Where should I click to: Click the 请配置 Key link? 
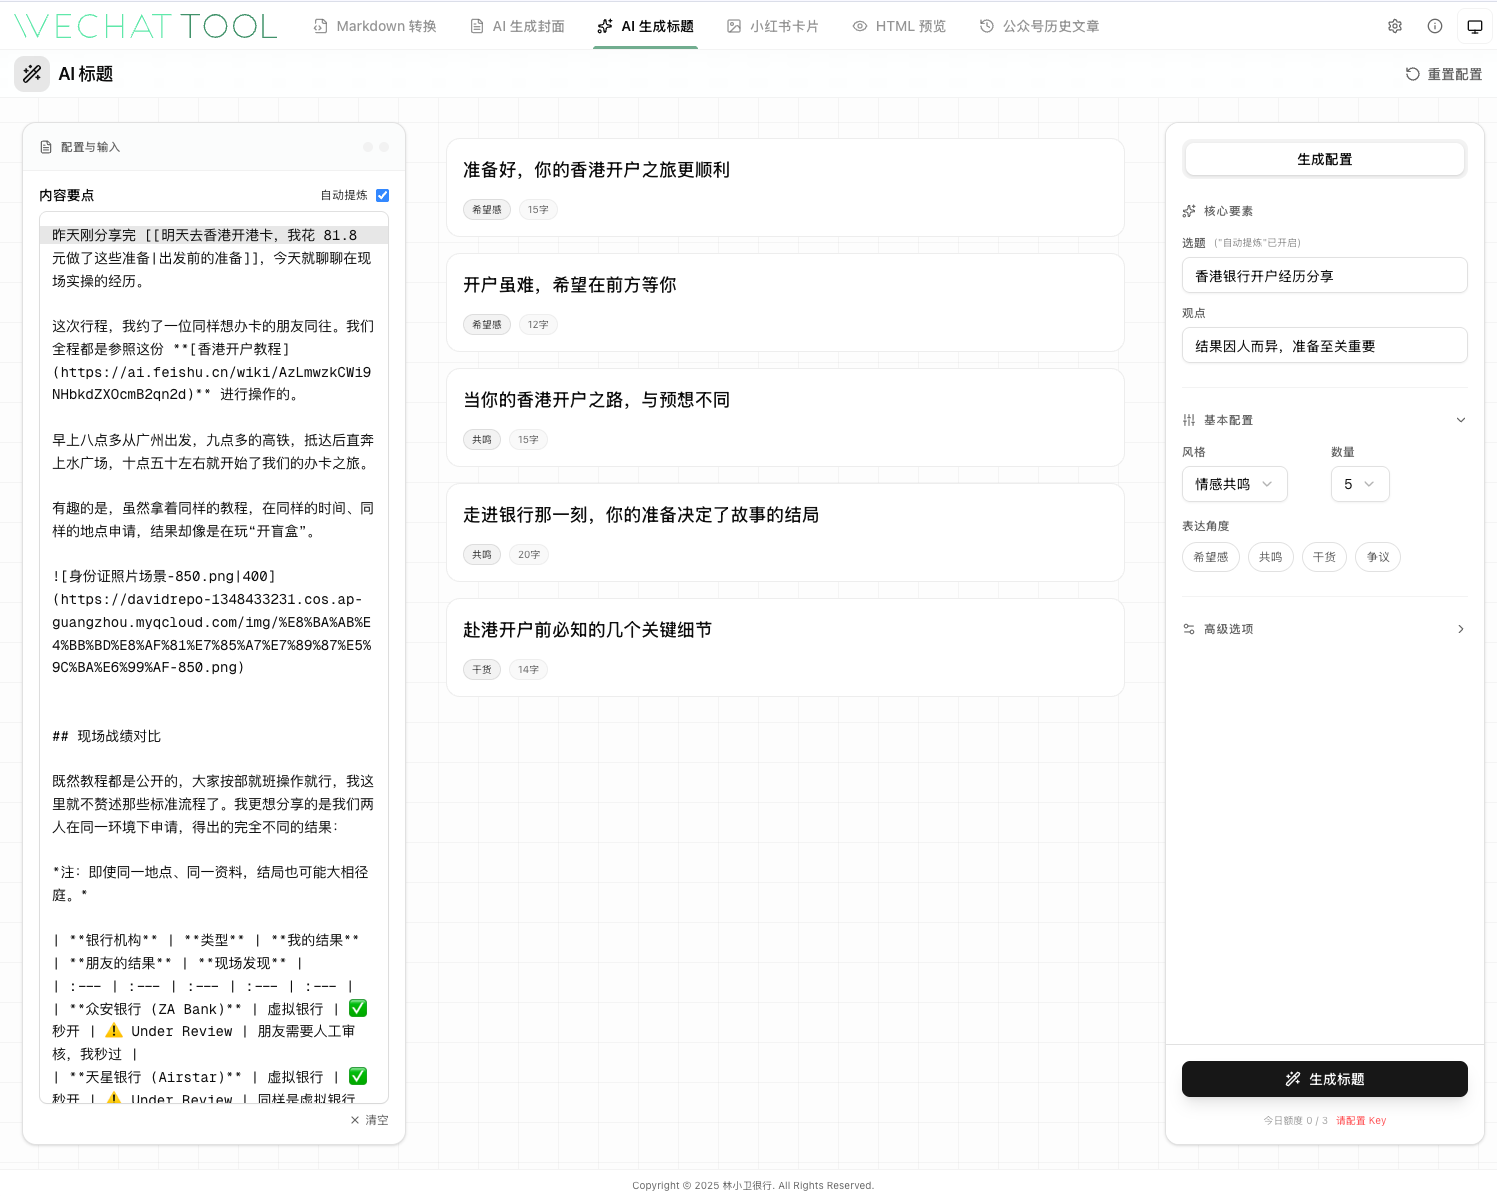tap(1361, 1121)
